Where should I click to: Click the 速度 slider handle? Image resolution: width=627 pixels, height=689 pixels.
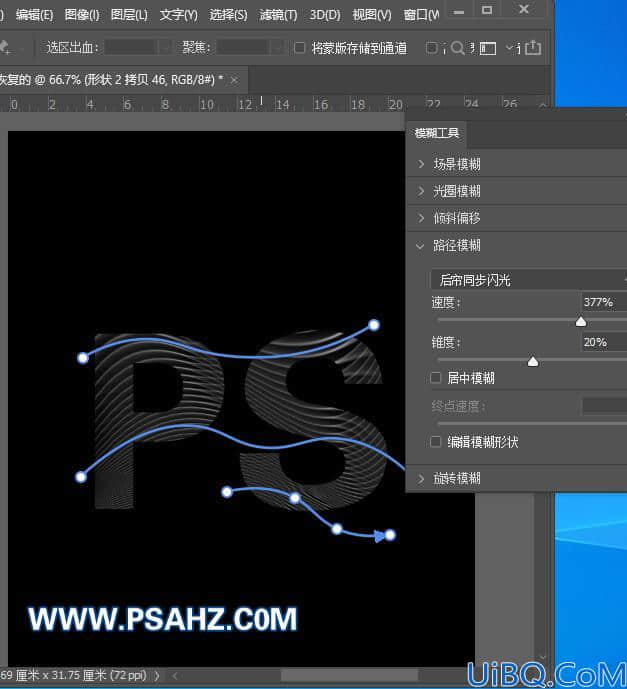pos(580,322)
